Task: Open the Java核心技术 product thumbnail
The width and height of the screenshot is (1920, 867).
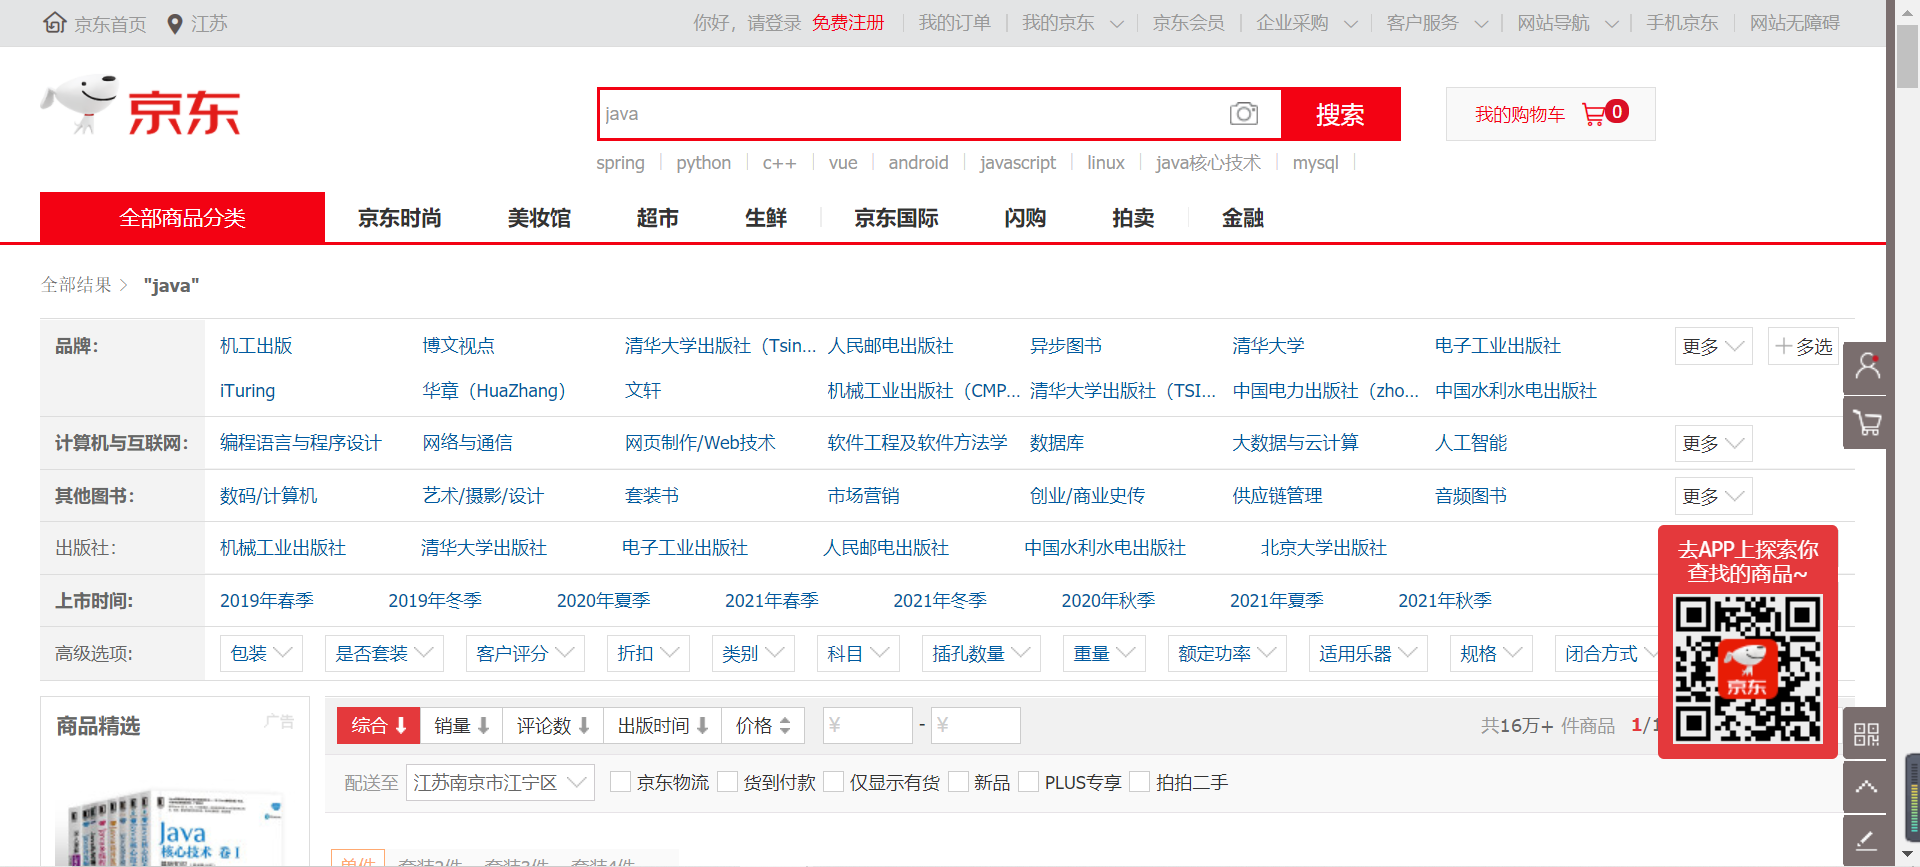Action: tap(175, 828)
